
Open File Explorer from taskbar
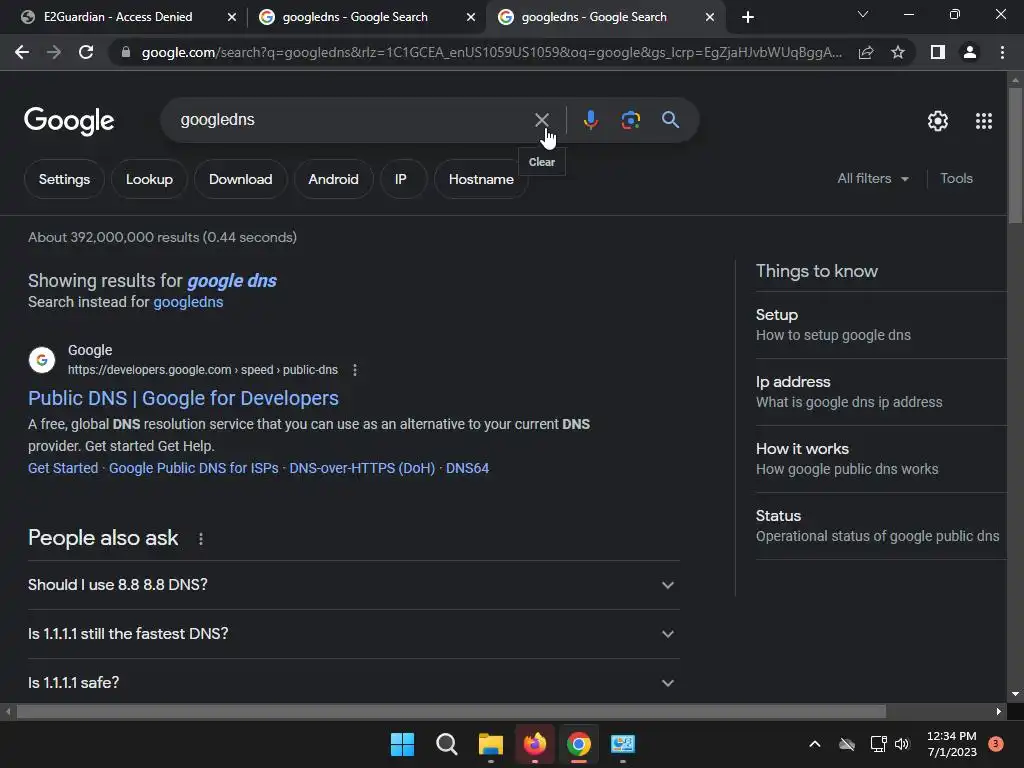tap(490, 744)
